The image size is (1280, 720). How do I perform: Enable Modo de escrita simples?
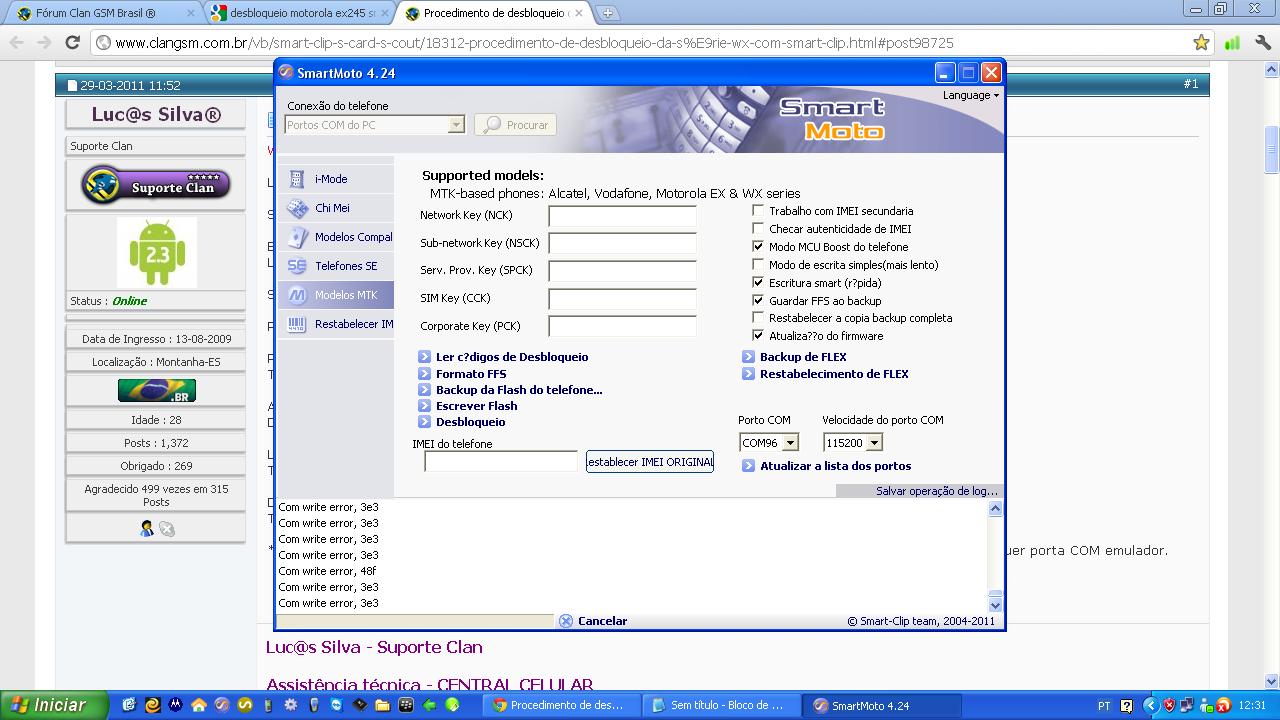(x=758, y=265)
